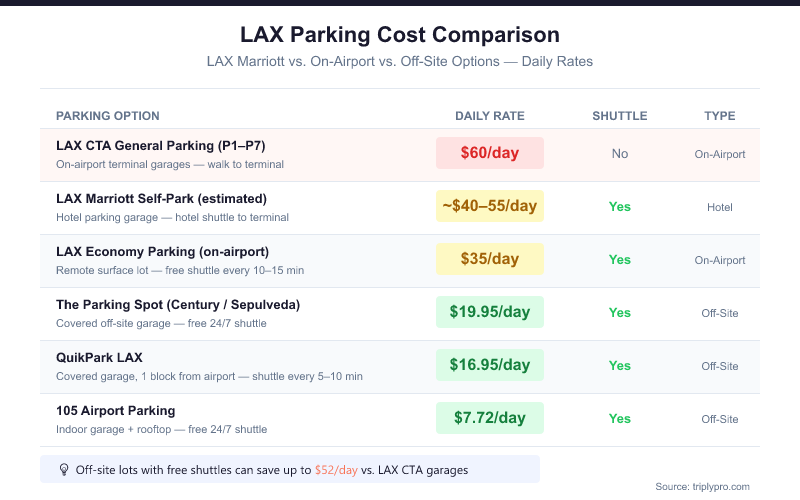This screenshot has width=800, height=500.
Task: Click the Parking Option column header
Action: click(108, 116)
